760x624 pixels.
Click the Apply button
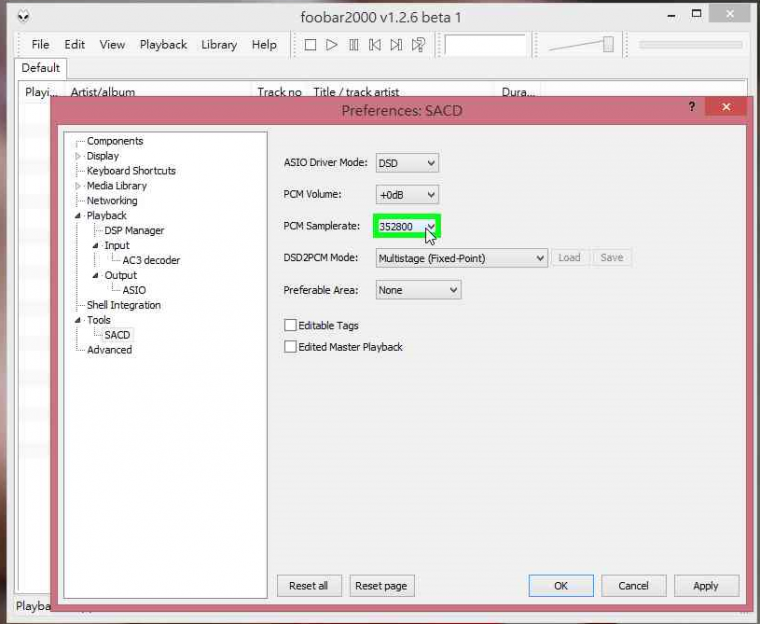coord(706,586)
